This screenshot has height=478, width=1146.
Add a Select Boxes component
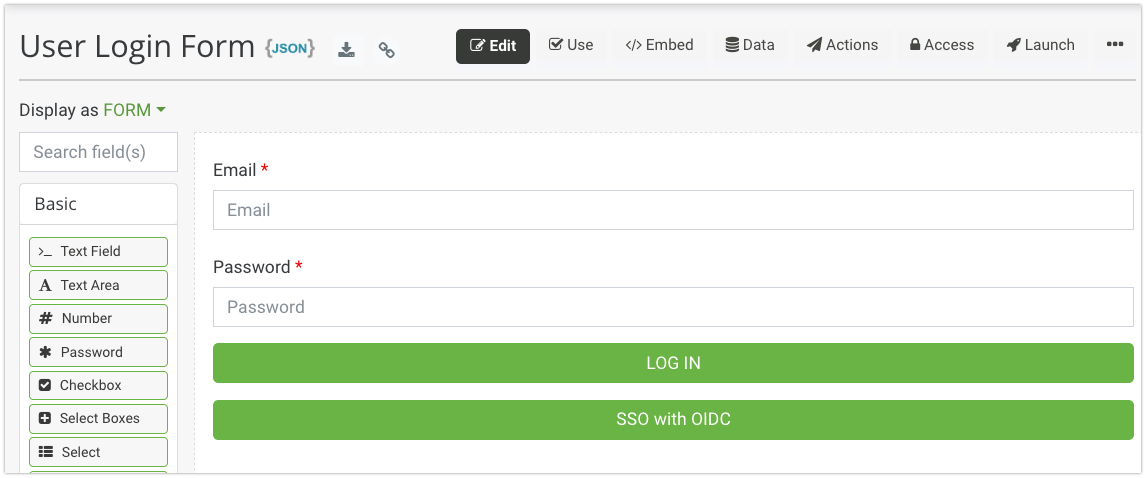(98, 418)
